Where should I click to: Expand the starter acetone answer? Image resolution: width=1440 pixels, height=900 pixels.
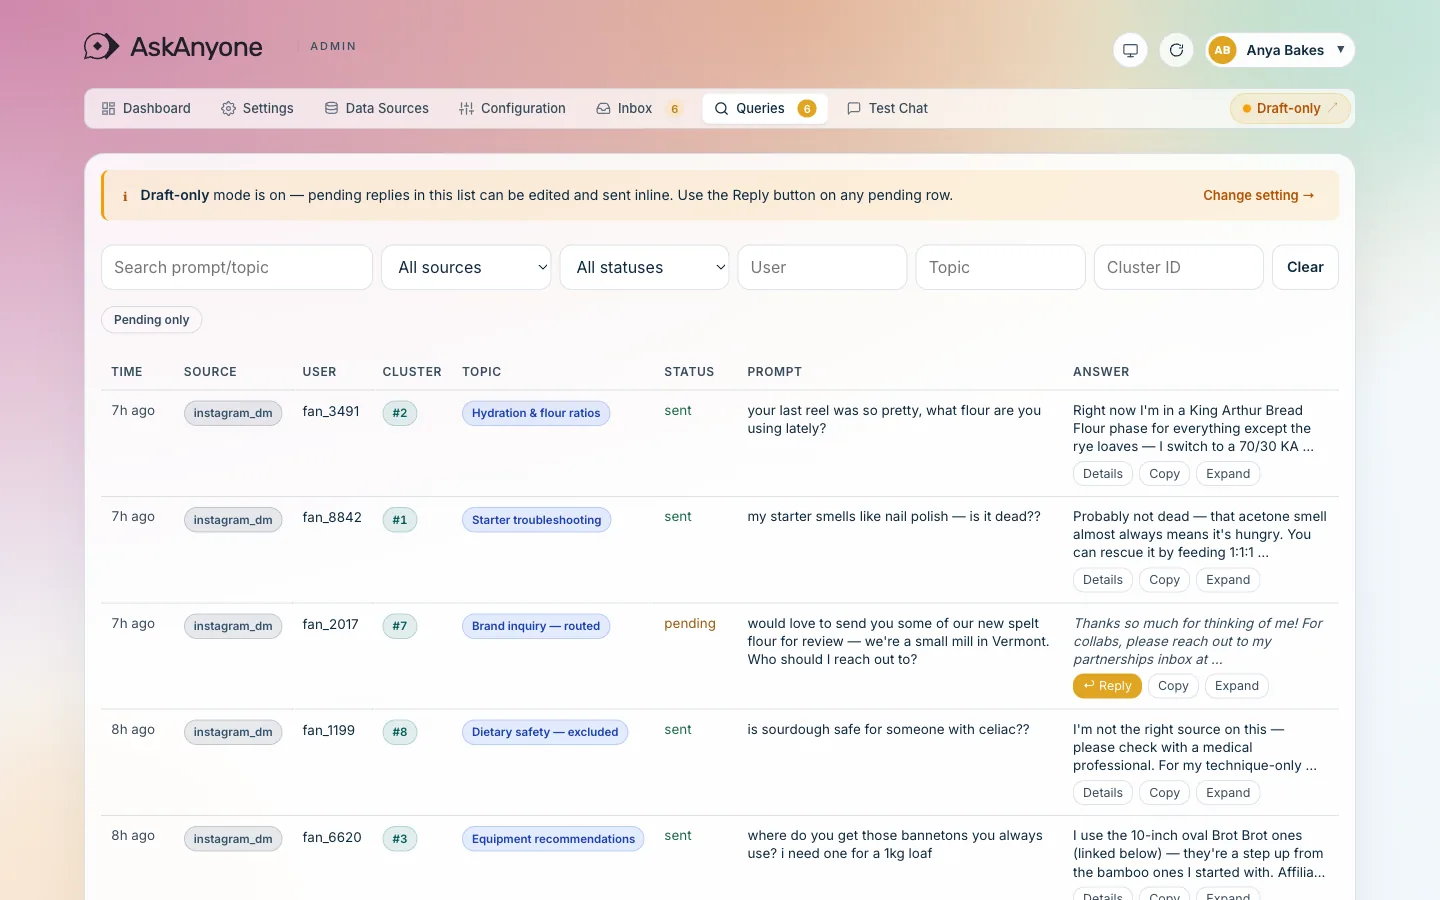pyautogui.click(x=1228, y=580)
